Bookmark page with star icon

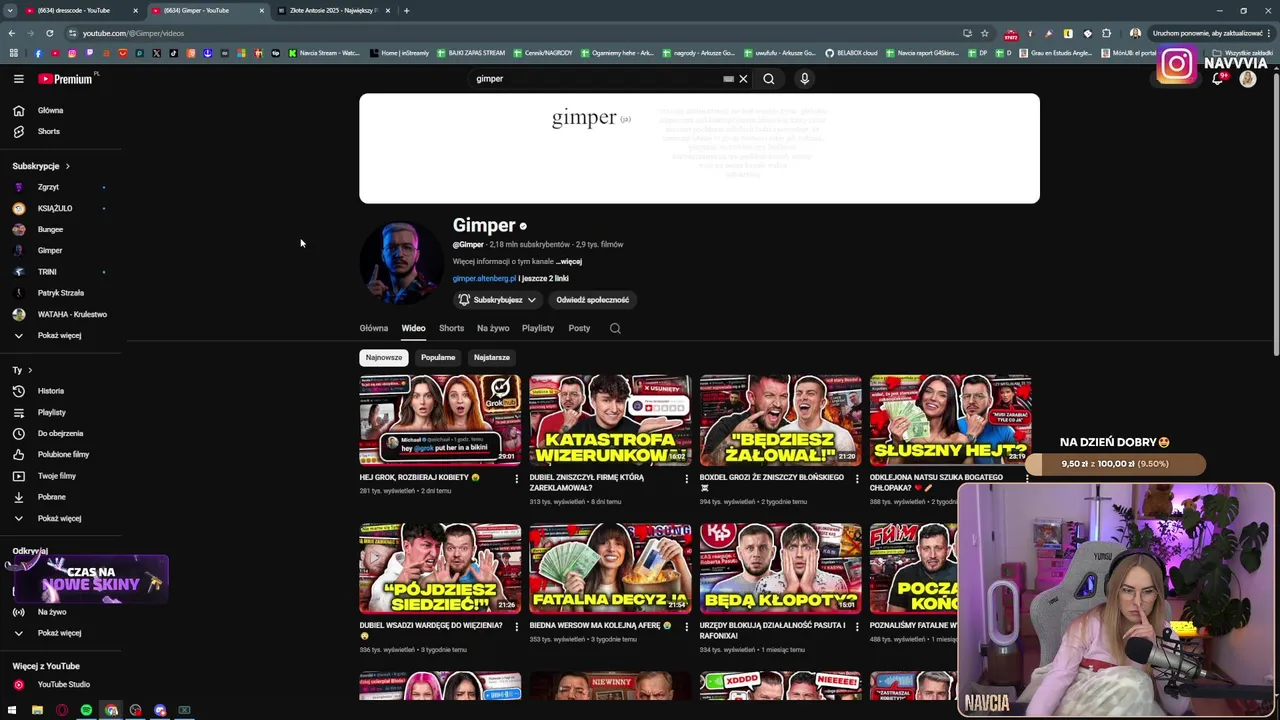pyautogui.click(x=984, y=33)
